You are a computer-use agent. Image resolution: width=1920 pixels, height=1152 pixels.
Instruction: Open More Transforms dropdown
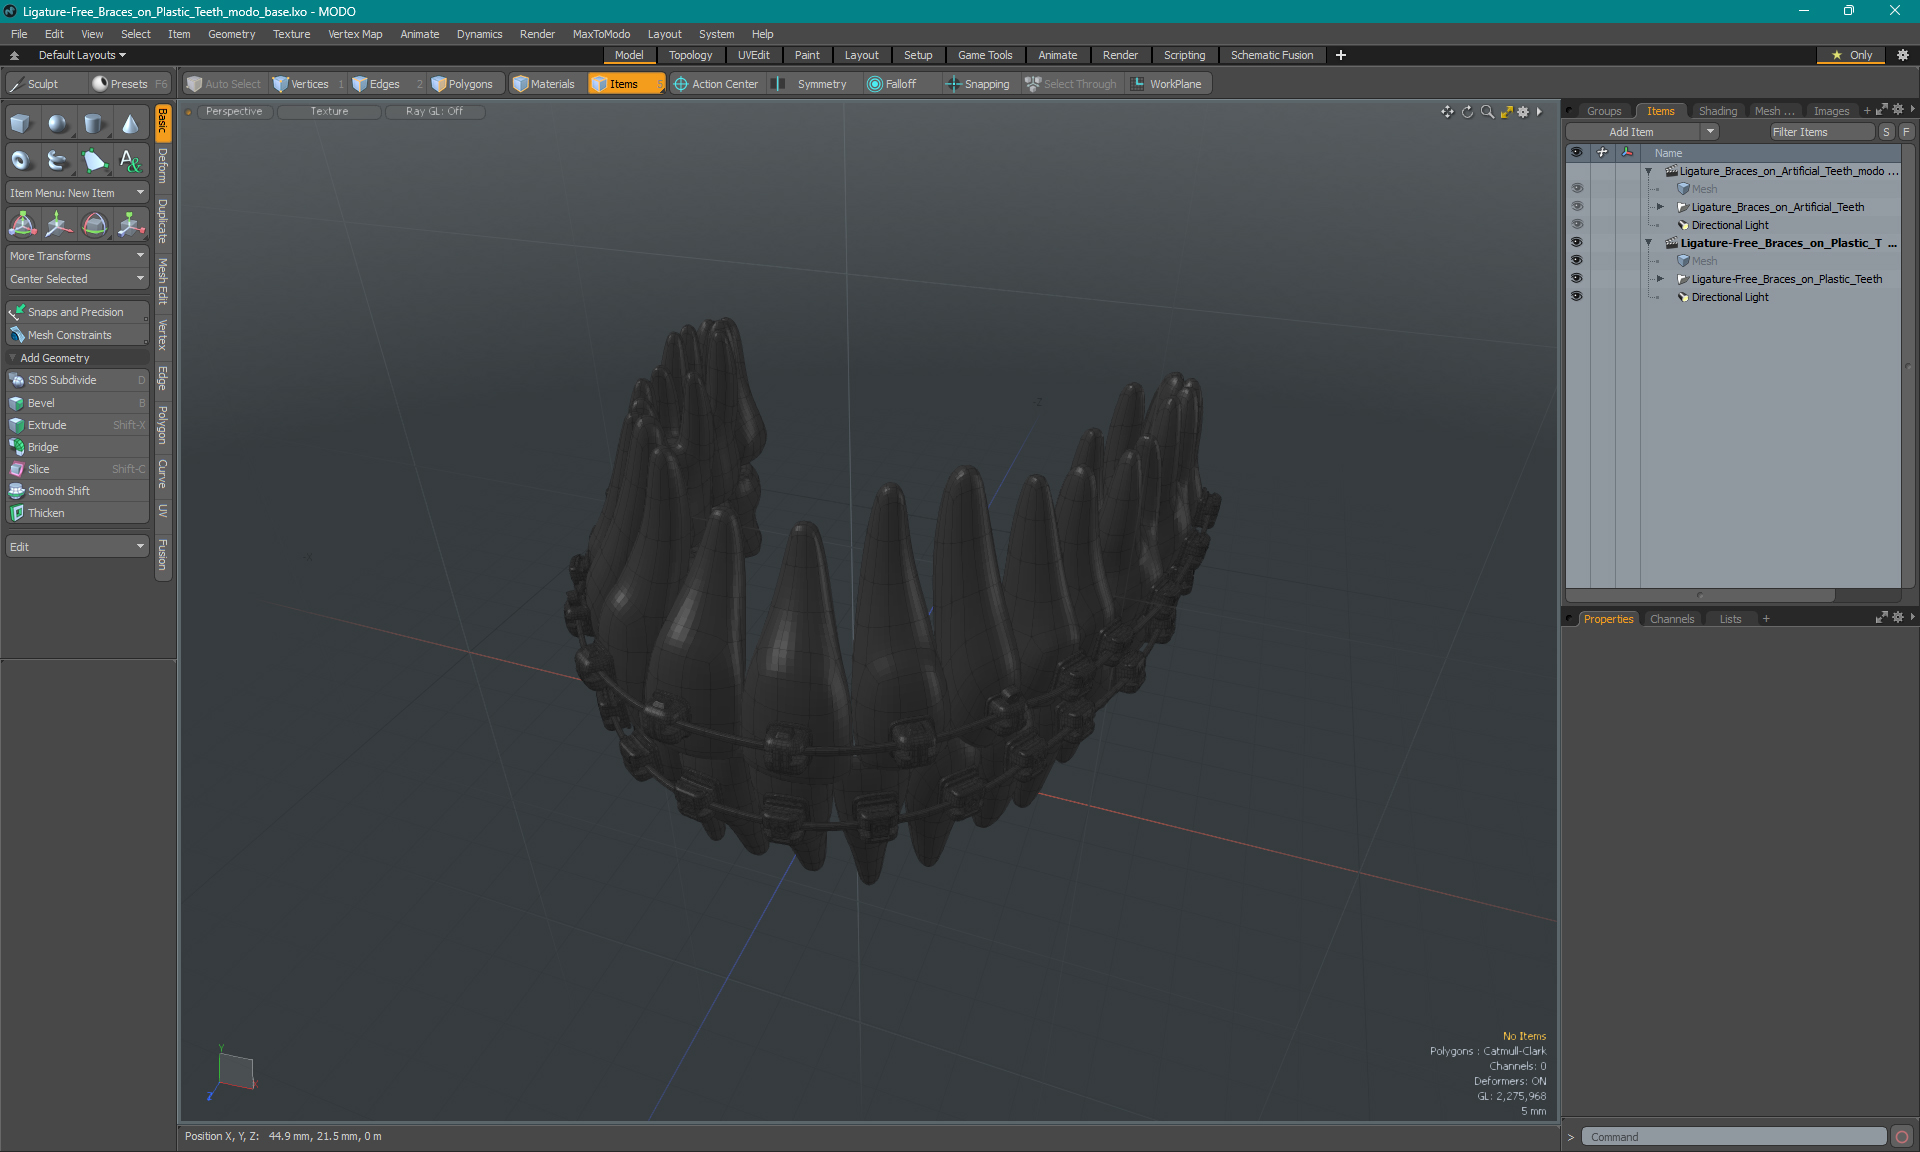coord(77,256)
